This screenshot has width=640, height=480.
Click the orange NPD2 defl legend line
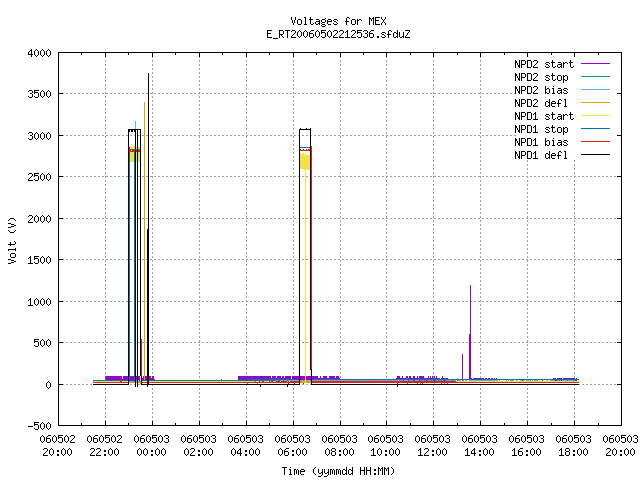click(x=596, y=103)
